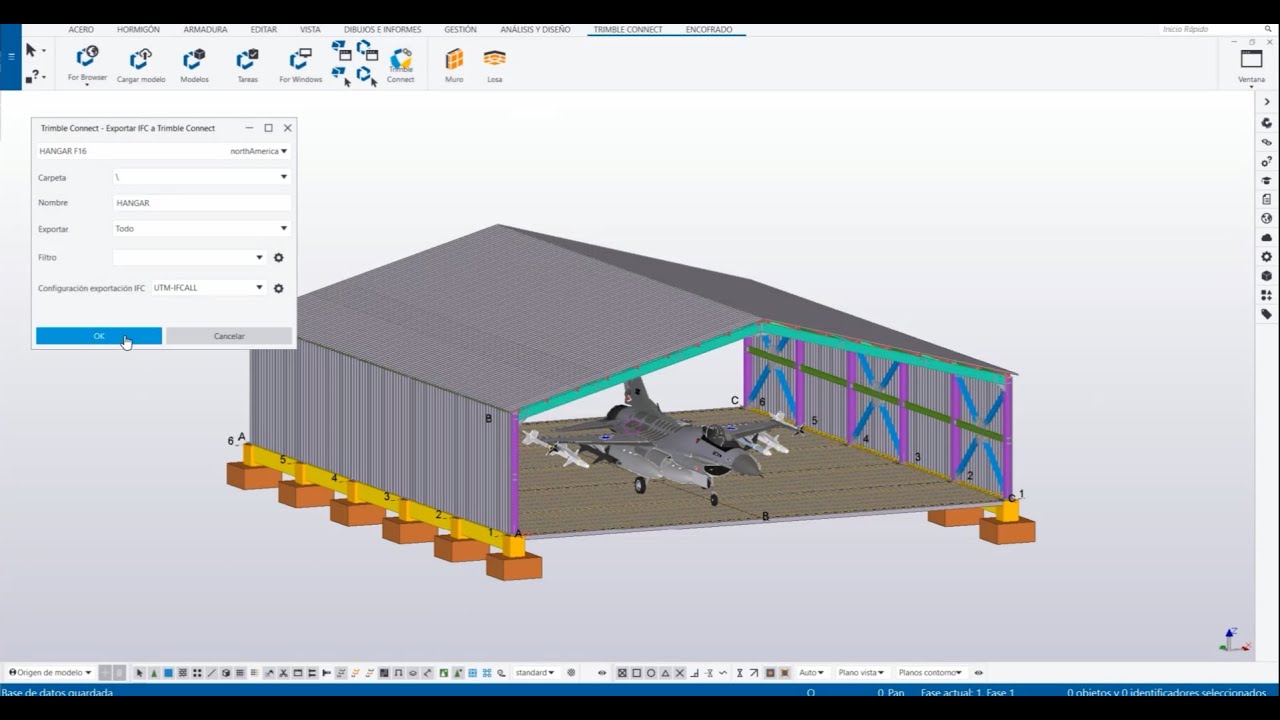This screenshot has height=720, width=1280.
Task: Open the tag icon in right side panel
Action: coord(1267,314)
